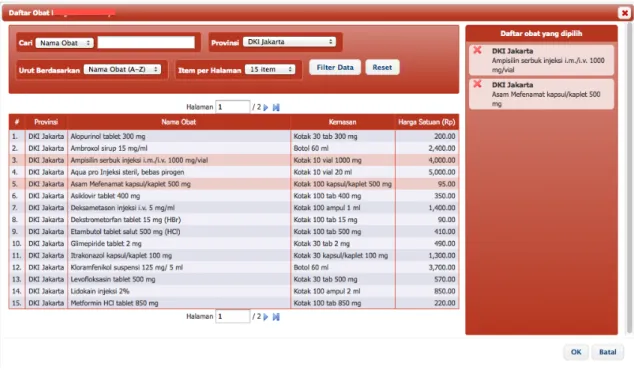The width and height of the screenshot is (634, 370).
Task: Click the dialog's vertical scrollbar
Action: coord(629,178)
